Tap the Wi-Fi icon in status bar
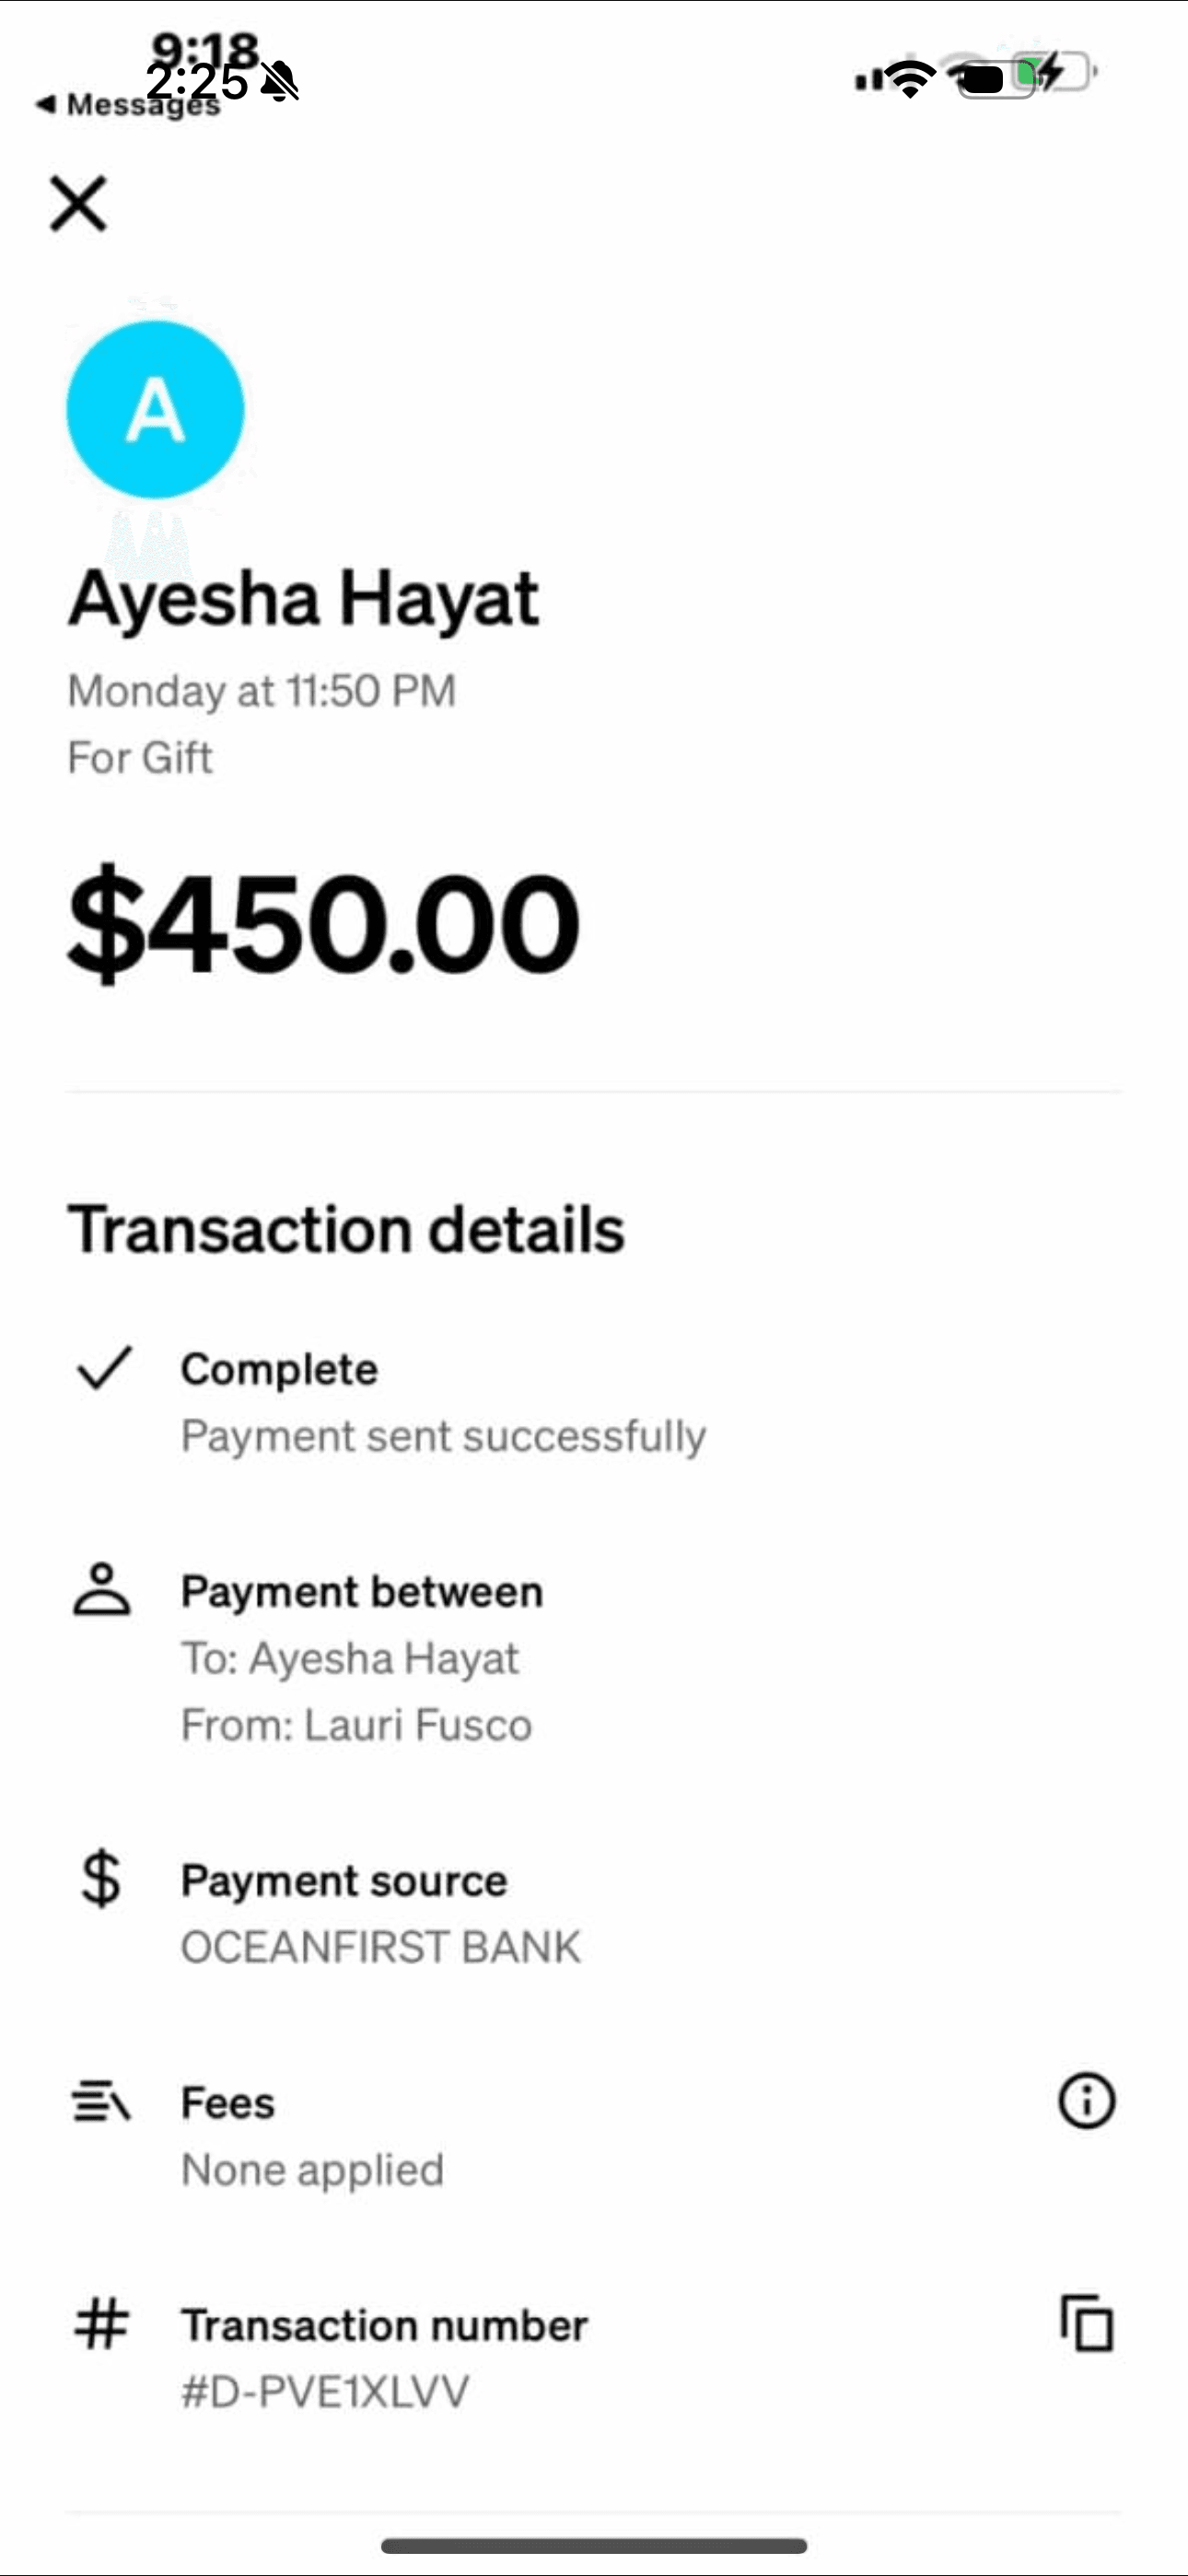This screenshot has height=2576, width=1188. 910,78
